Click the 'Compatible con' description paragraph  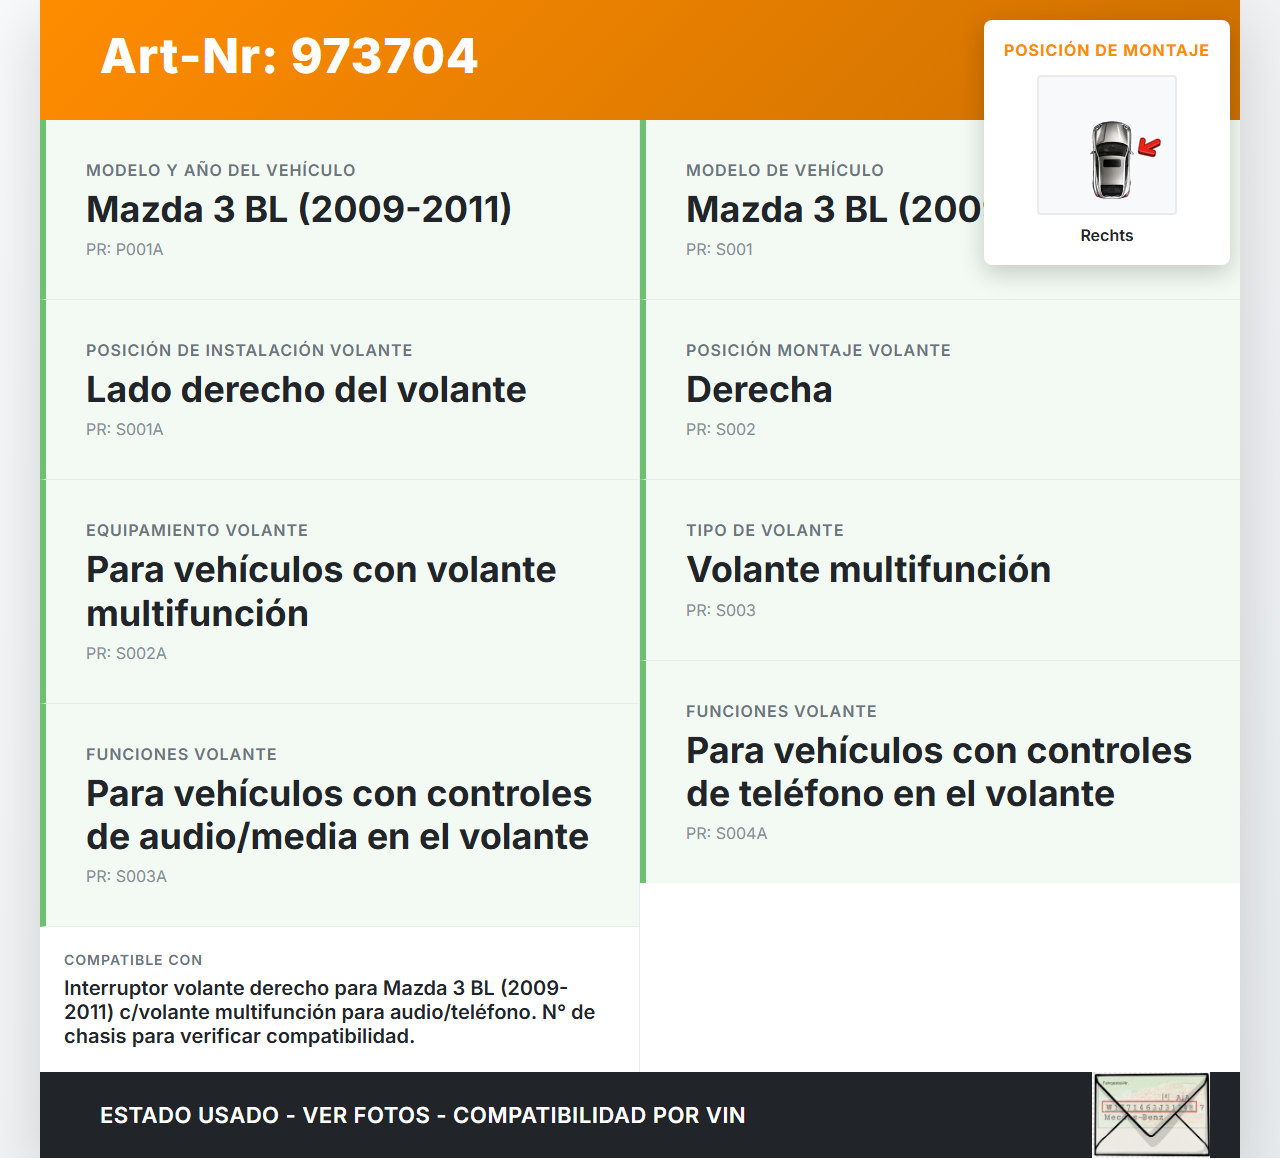coord(330,1012)
